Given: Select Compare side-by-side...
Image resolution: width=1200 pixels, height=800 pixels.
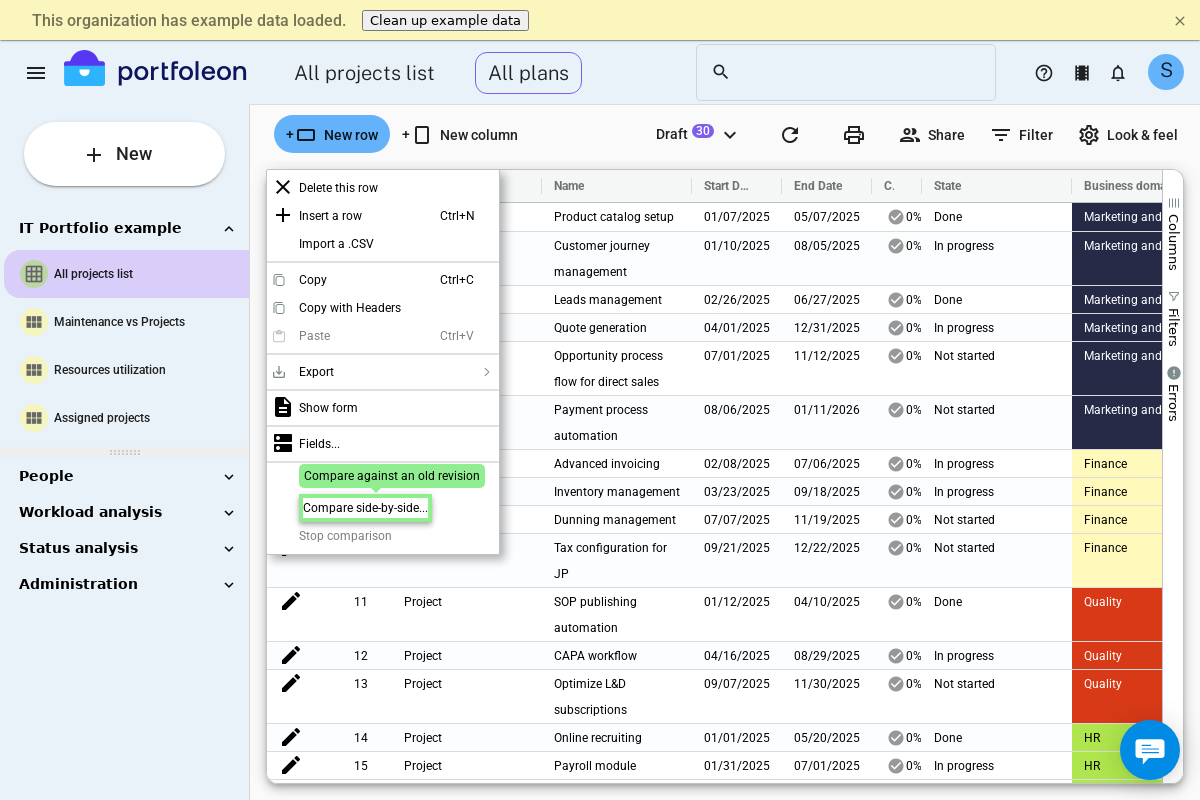Looking at the screenshot, I should pyautogui.click(x=365, y=508).
